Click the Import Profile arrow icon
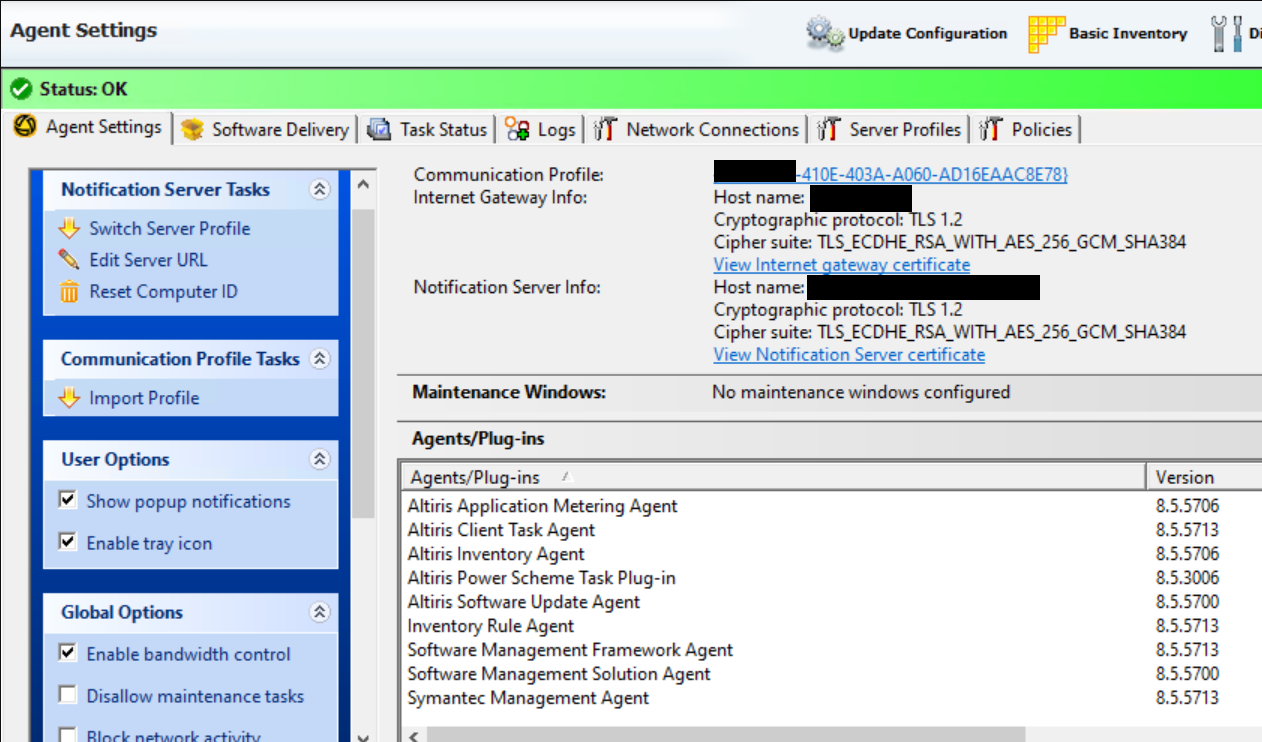Image resolution: width=1262 pixels, height=742 pixels. (69, 398)
